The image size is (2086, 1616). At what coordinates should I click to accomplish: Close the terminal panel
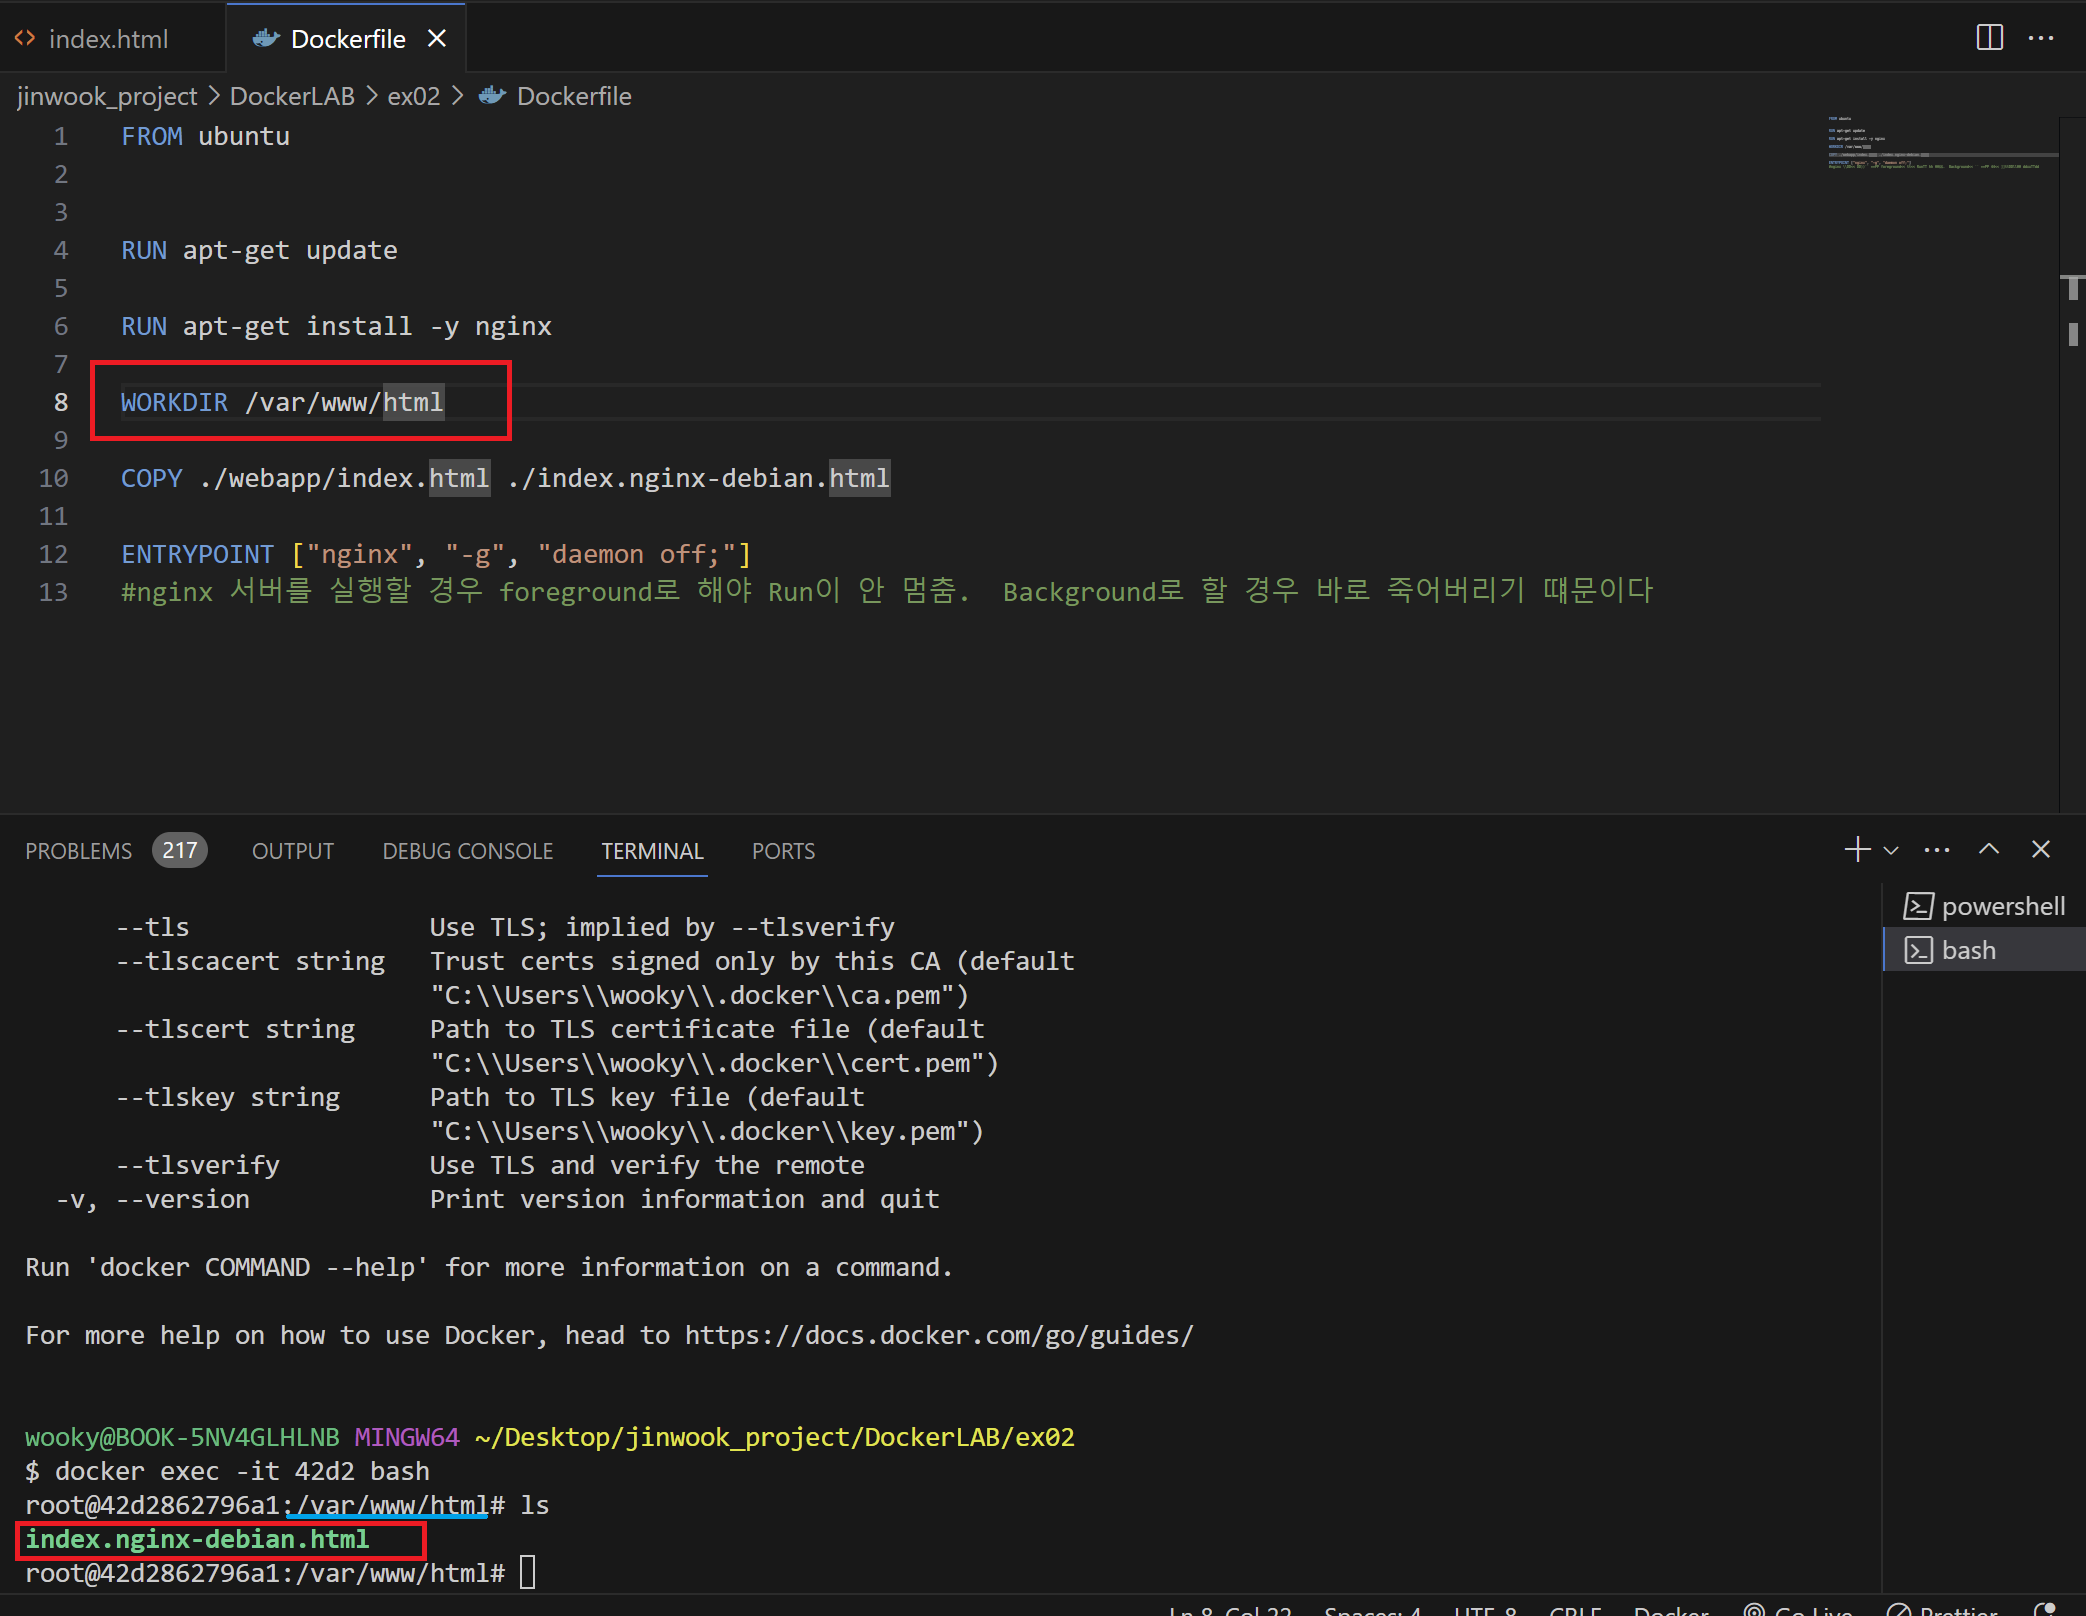2041,849
